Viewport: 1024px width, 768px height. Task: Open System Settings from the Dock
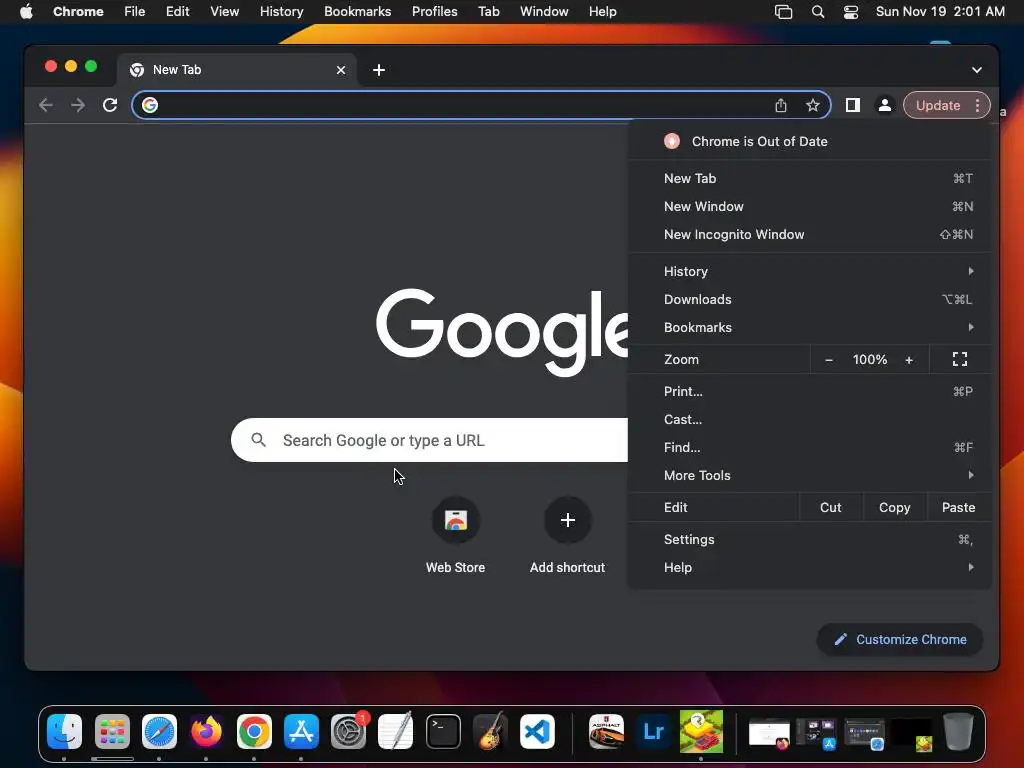point(349,731)
